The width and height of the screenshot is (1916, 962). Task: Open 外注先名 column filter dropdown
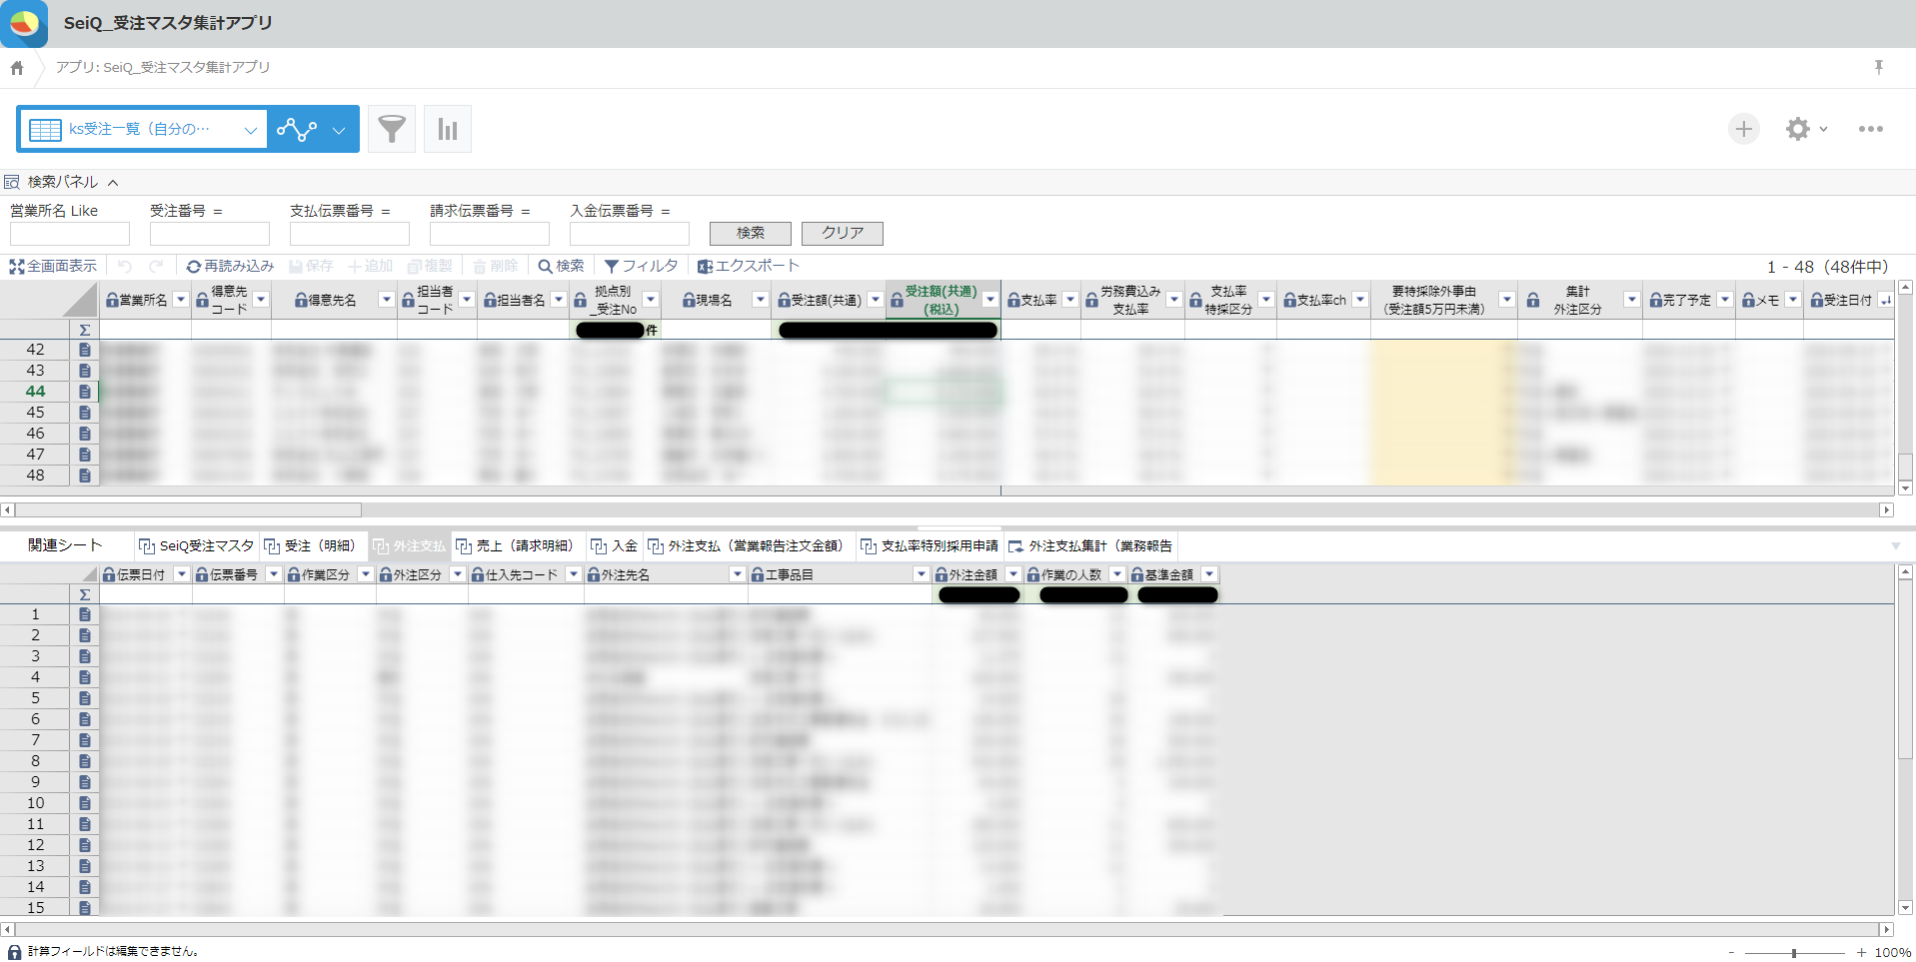tap(737, 575)
